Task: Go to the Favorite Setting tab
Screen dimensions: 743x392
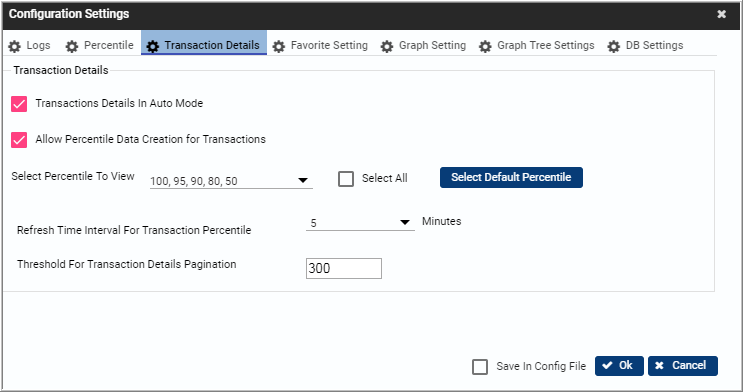Action: [320, 46]
